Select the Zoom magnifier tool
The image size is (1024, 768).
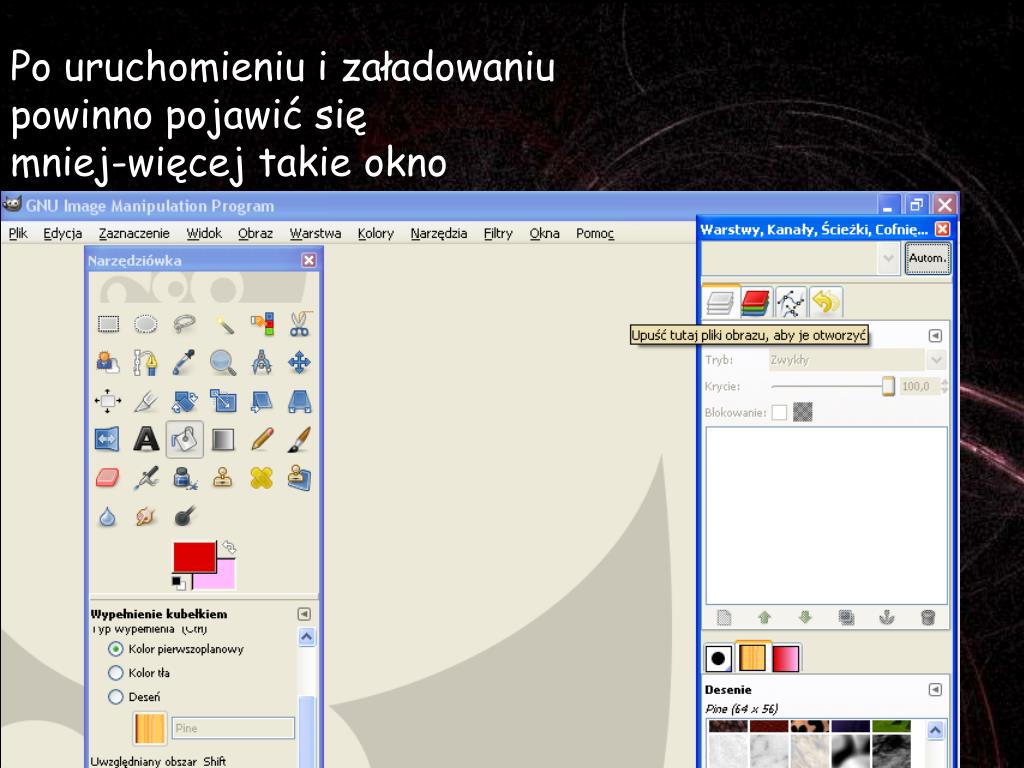point(223,362)
